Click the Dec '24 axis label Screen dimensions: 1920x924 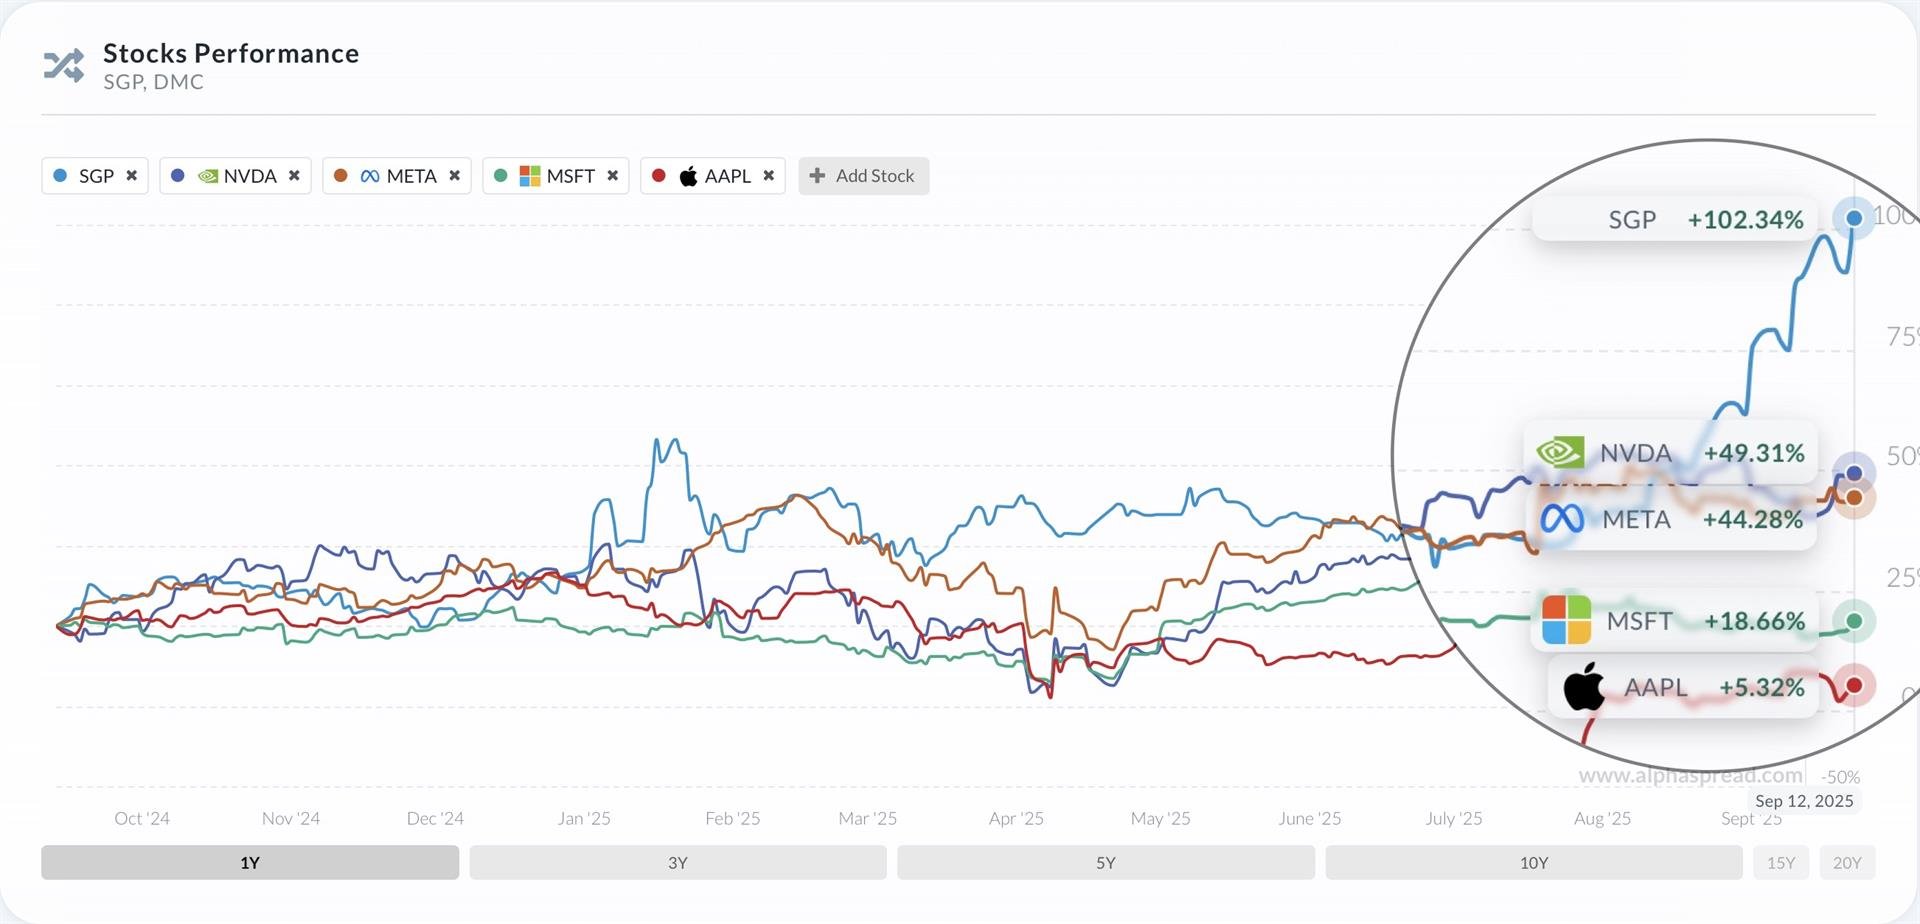point(435,818)
